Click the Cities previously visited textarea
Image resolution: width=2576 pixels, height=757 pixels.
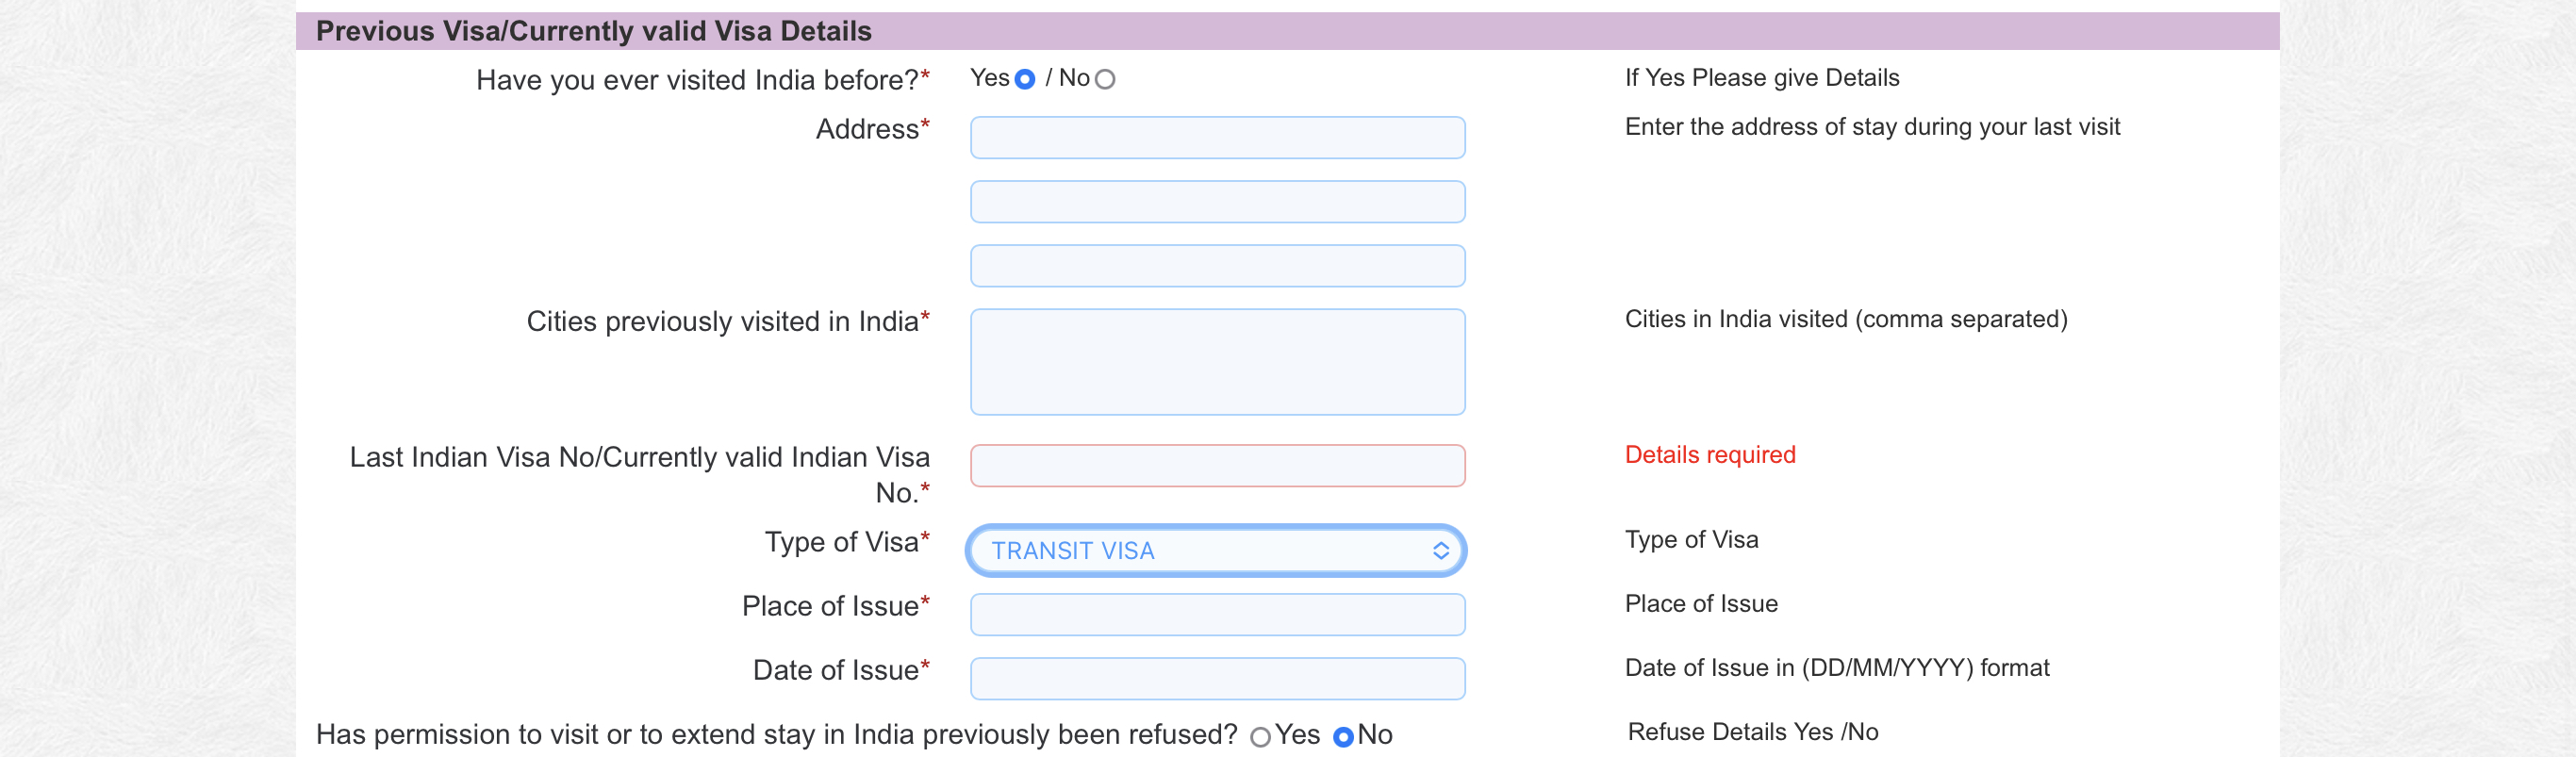click(1217, 362)
